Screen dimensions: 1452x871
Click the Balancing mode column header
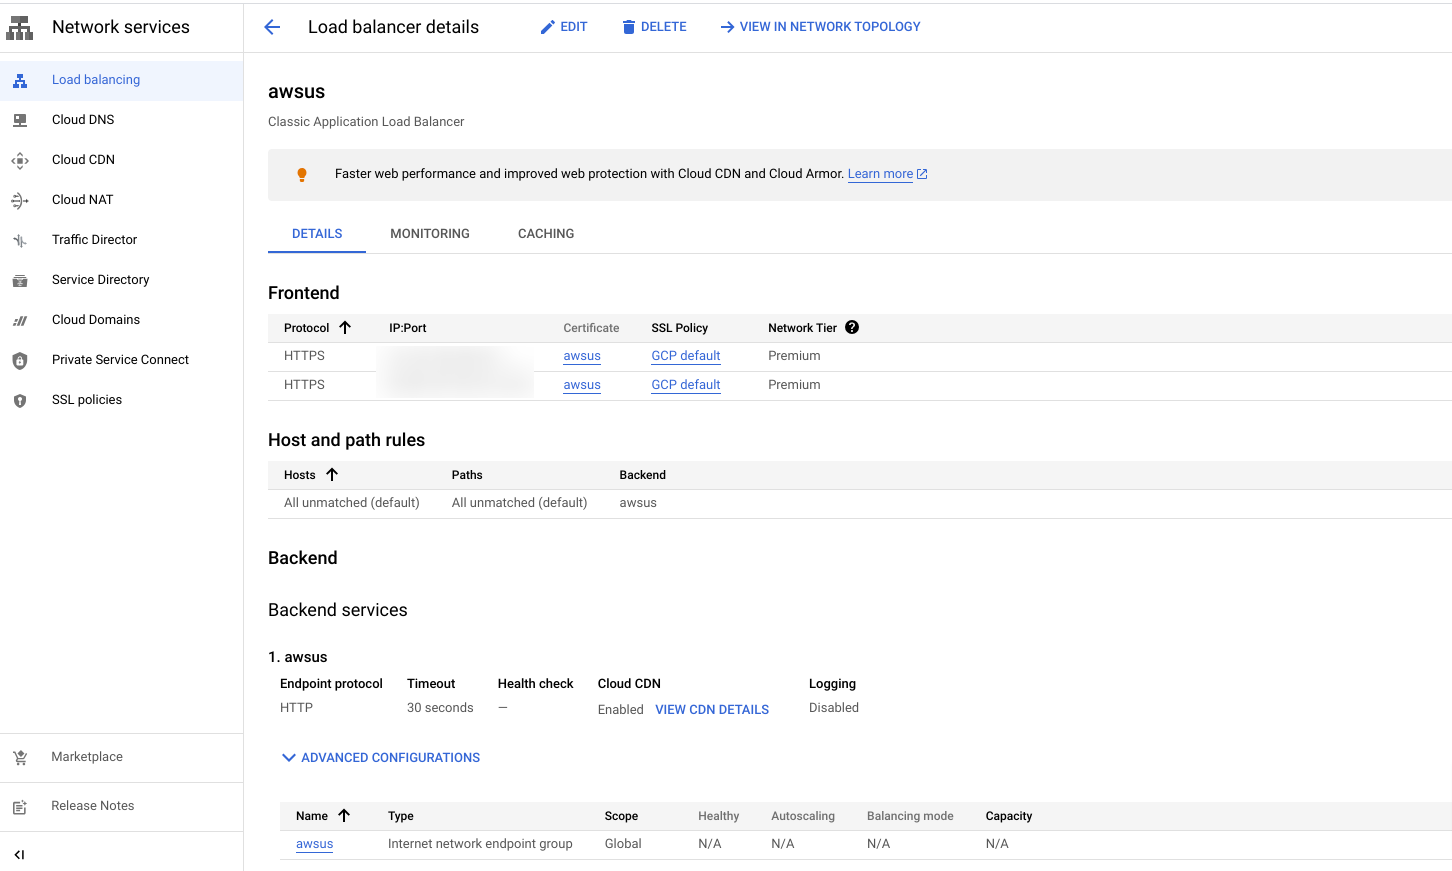[x=910, y=816]
